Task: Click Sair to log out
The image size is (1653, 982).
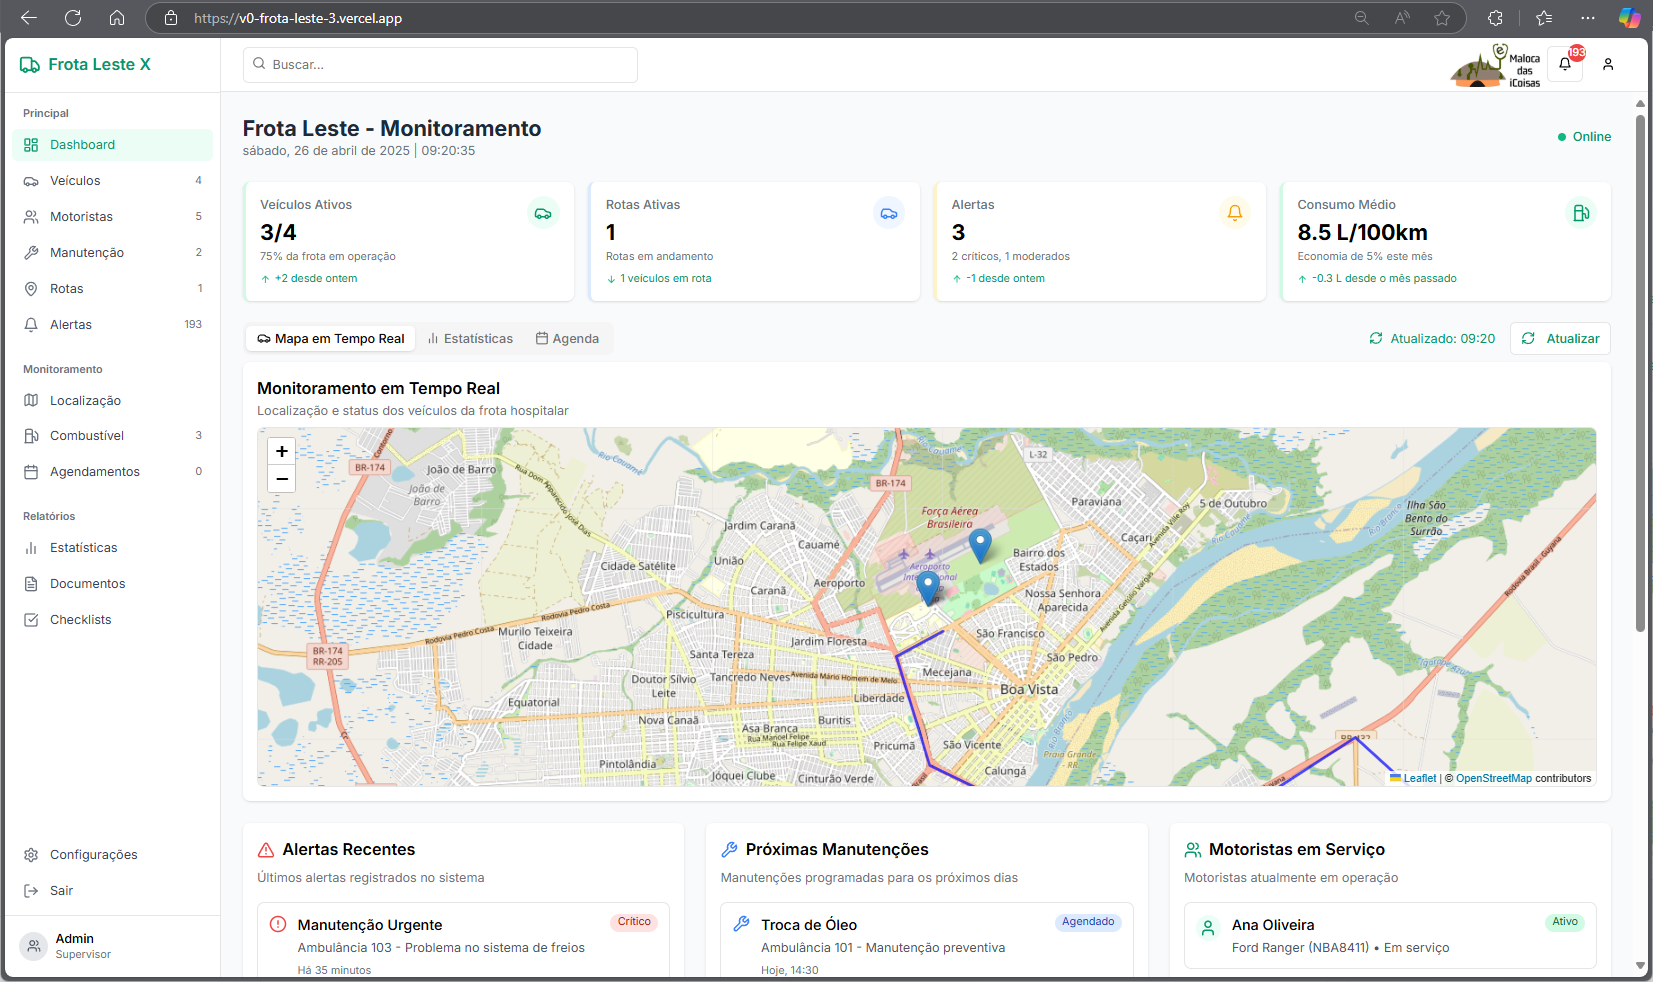Action: (62, 891)
